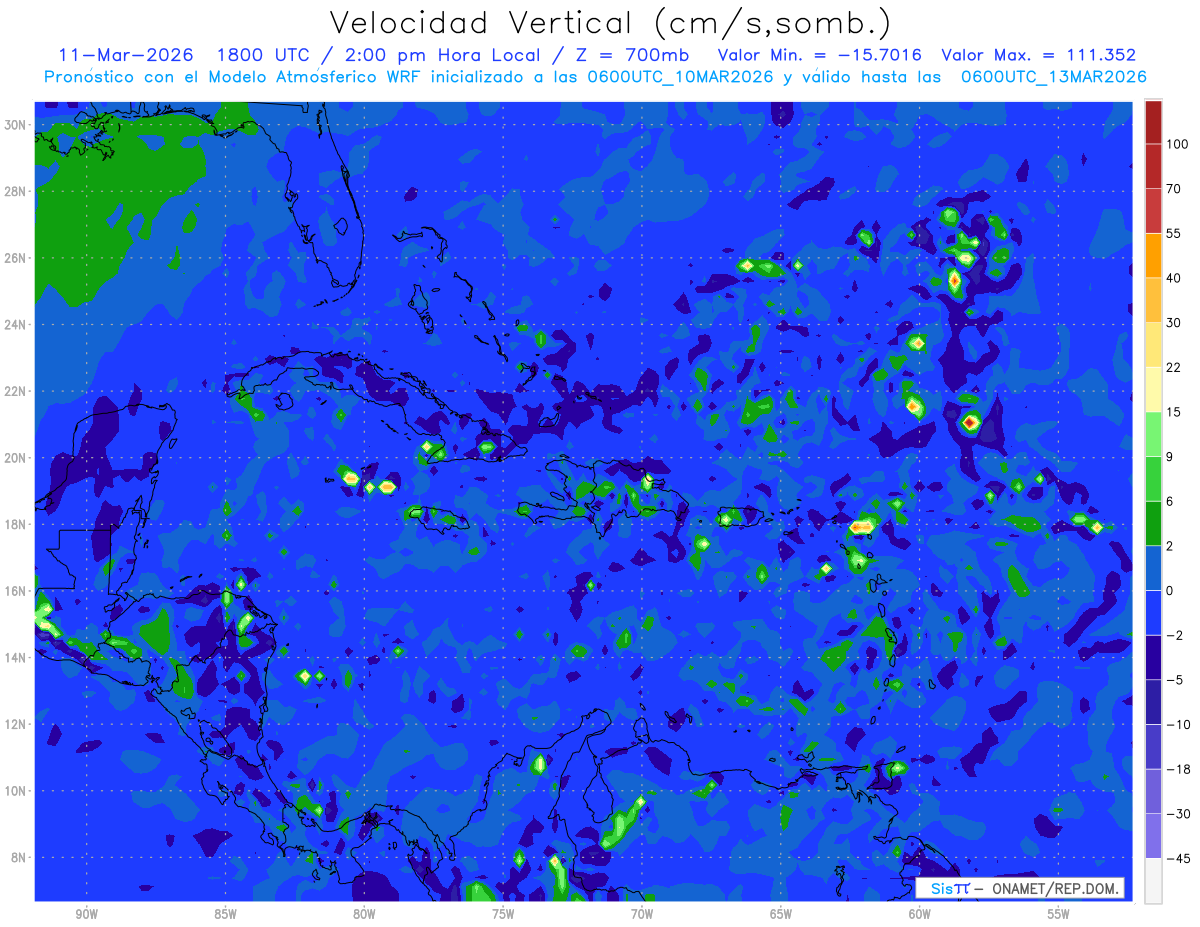The width and height of the screenshot is (1200, 927).
Task: Click the colorbar value label -18
Action: click(x=1177, y=769)
